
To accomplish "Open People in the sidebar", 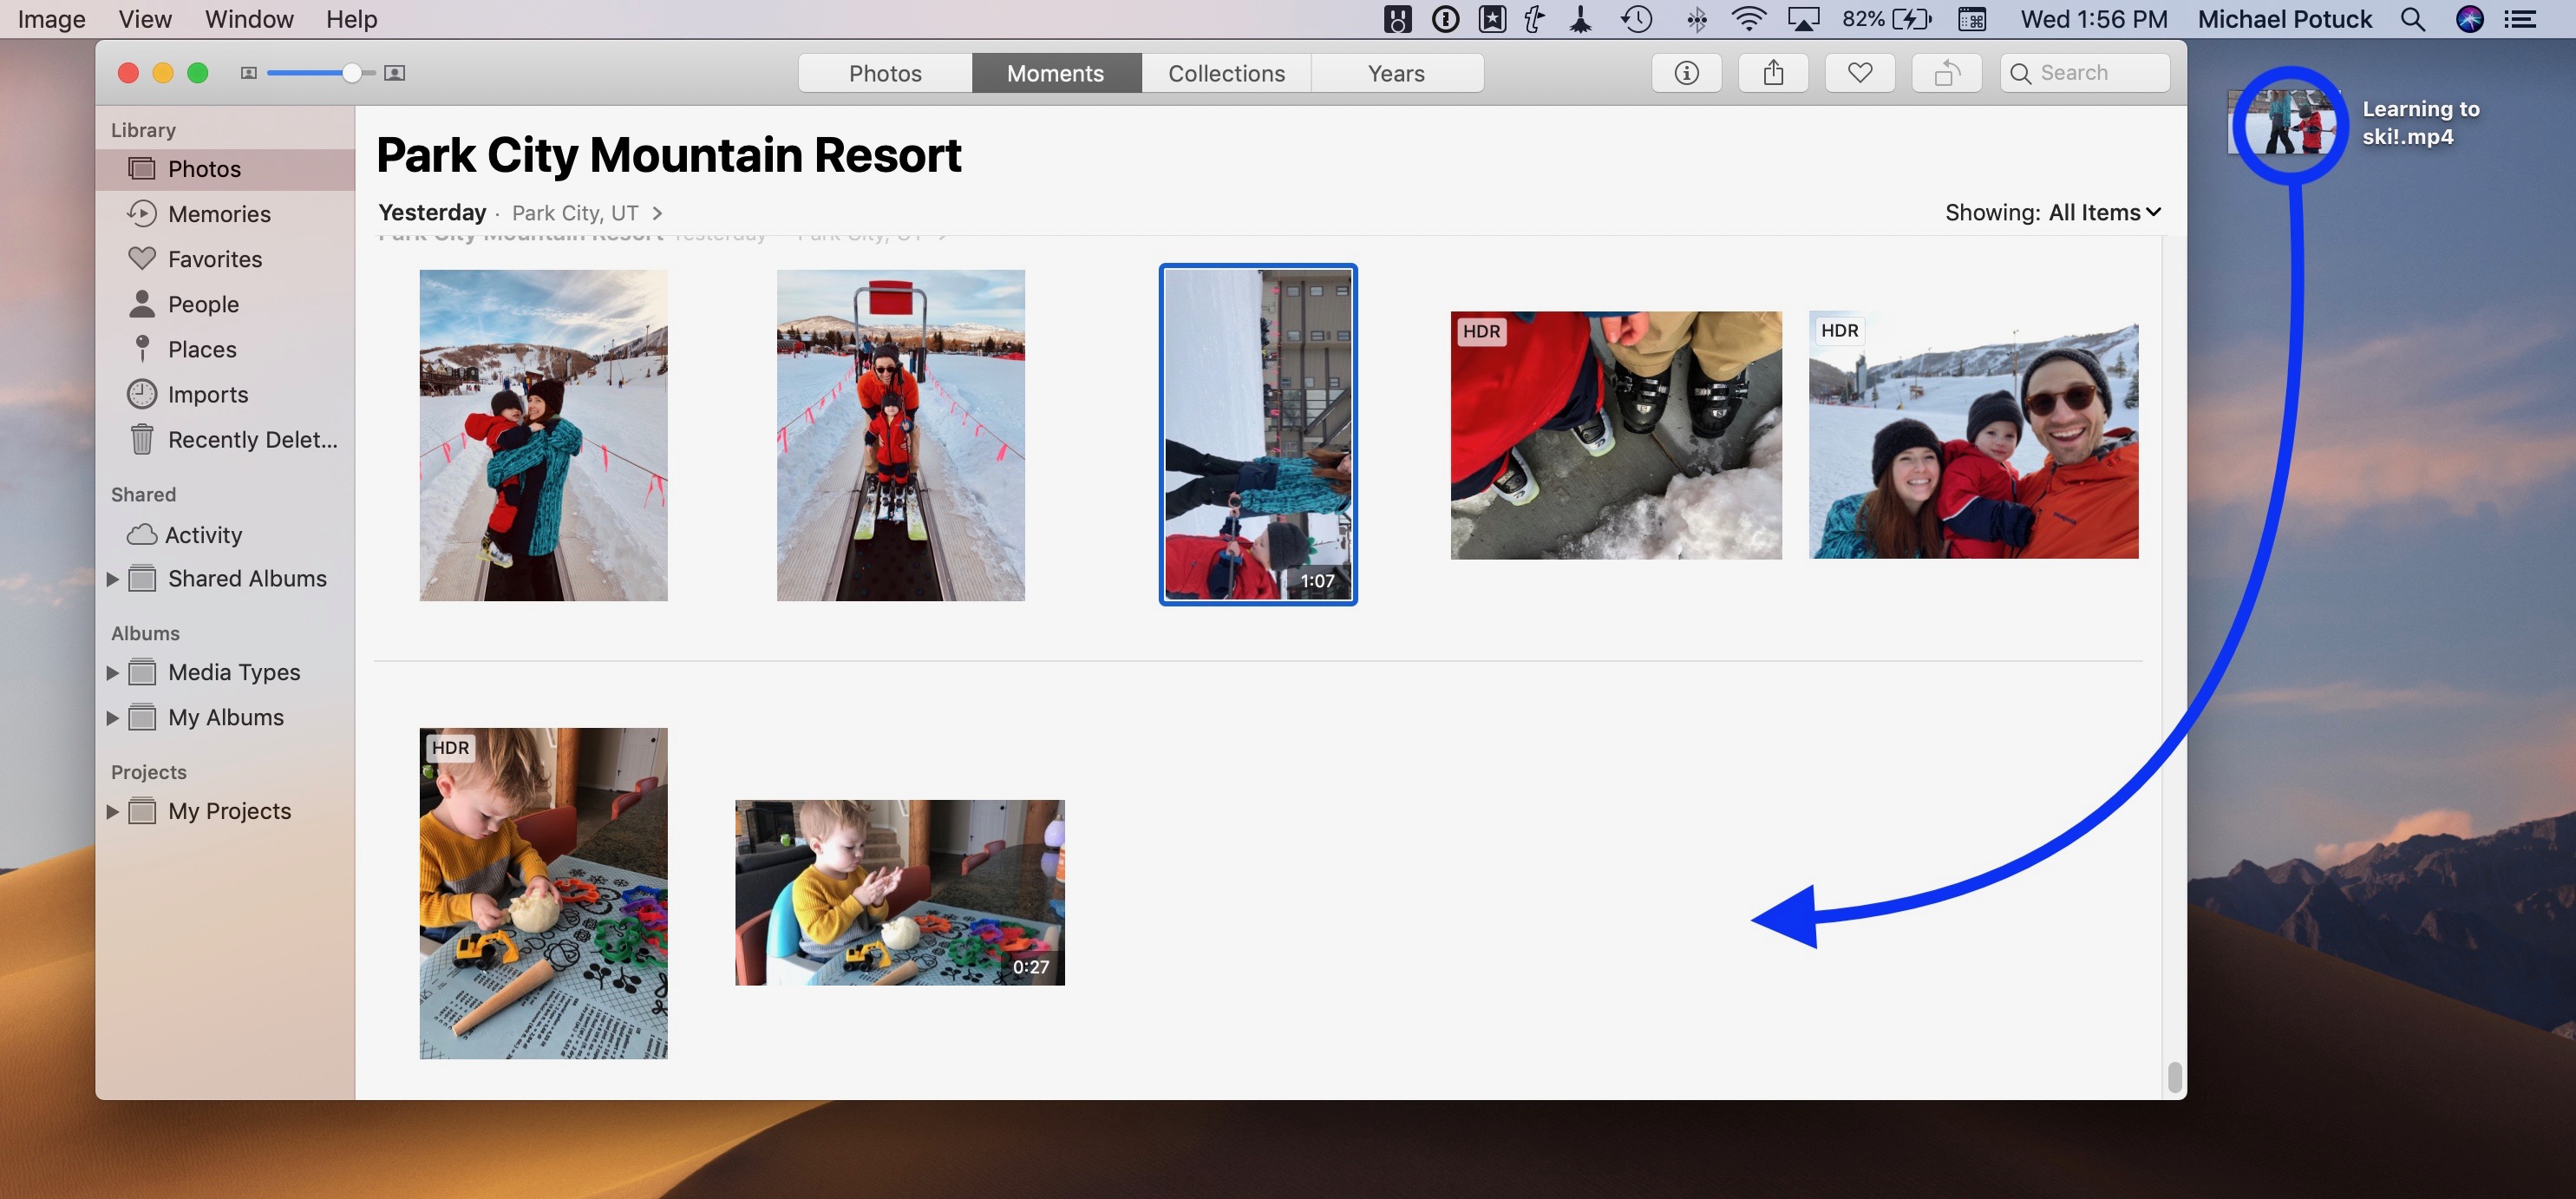I will coord(226,304).
